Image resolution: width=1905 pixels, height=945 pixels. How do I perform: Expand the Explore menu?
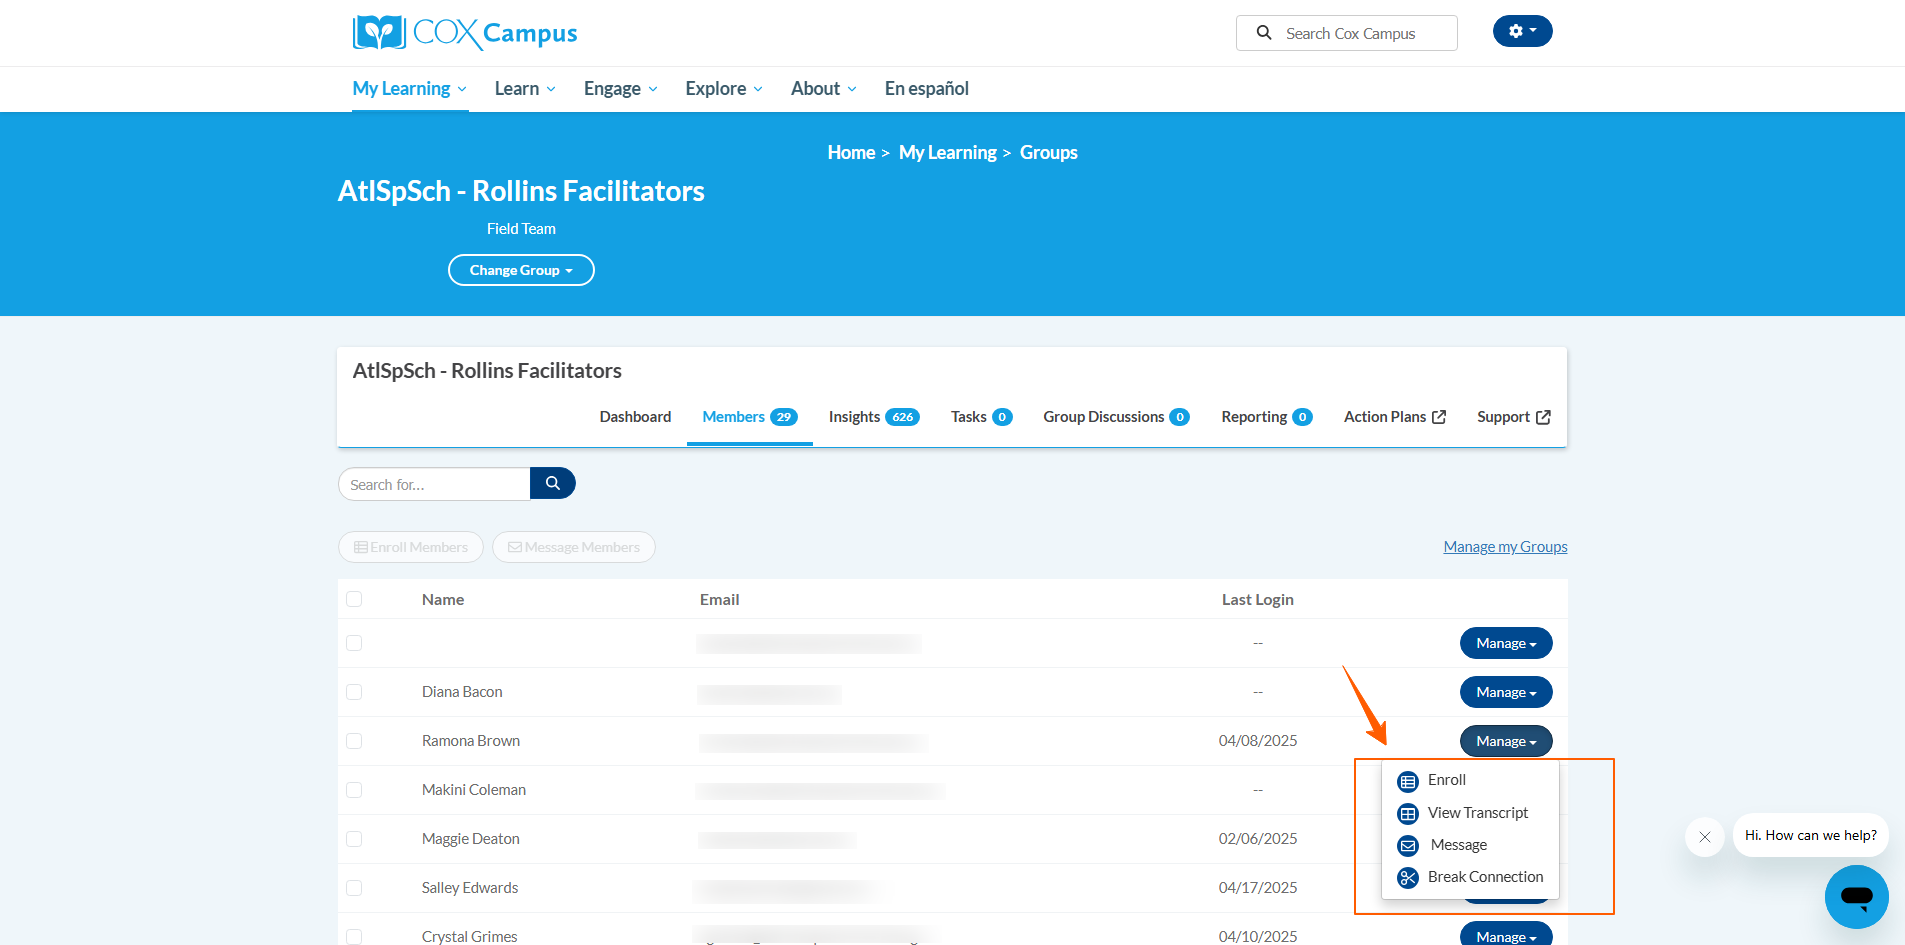(724, 89)
